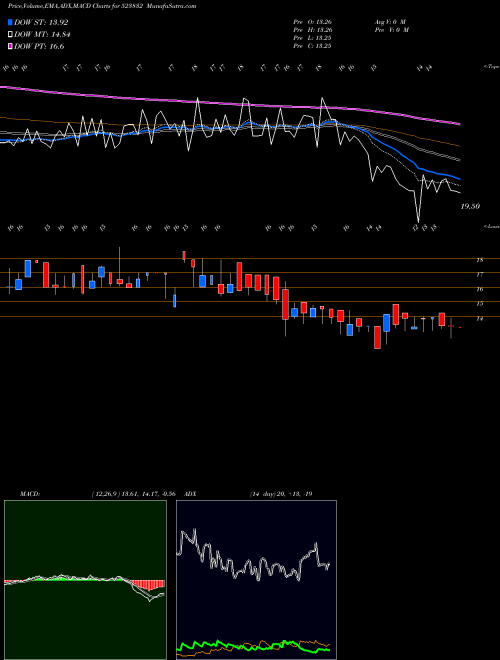Click the white DOW MT legend swatch
Viewport: 500px width, 660px height.
[x=10, y=34]
